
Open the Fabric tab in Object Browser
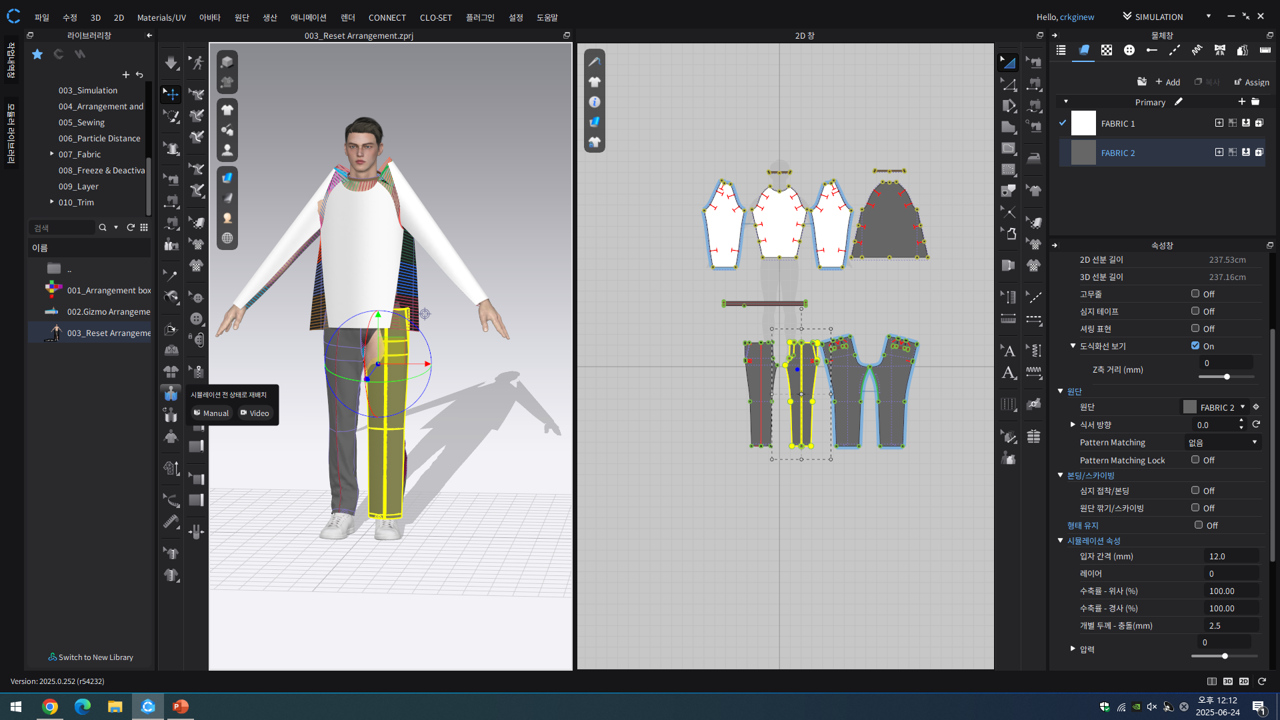pyautogui.click(x=1083, y=50)
